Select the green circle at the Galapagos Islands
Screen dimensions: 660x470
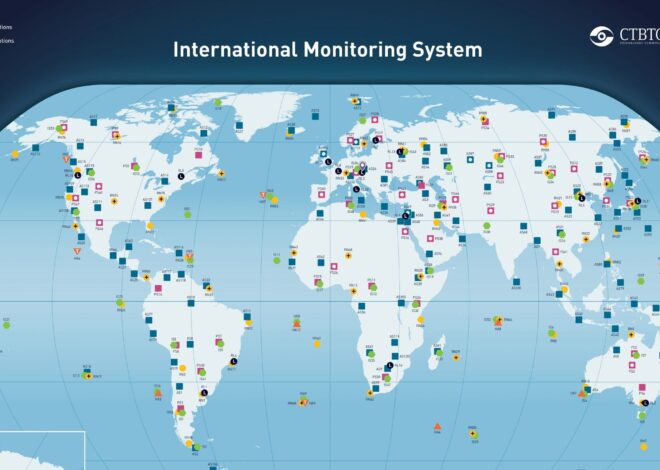(x=120, y=303)
